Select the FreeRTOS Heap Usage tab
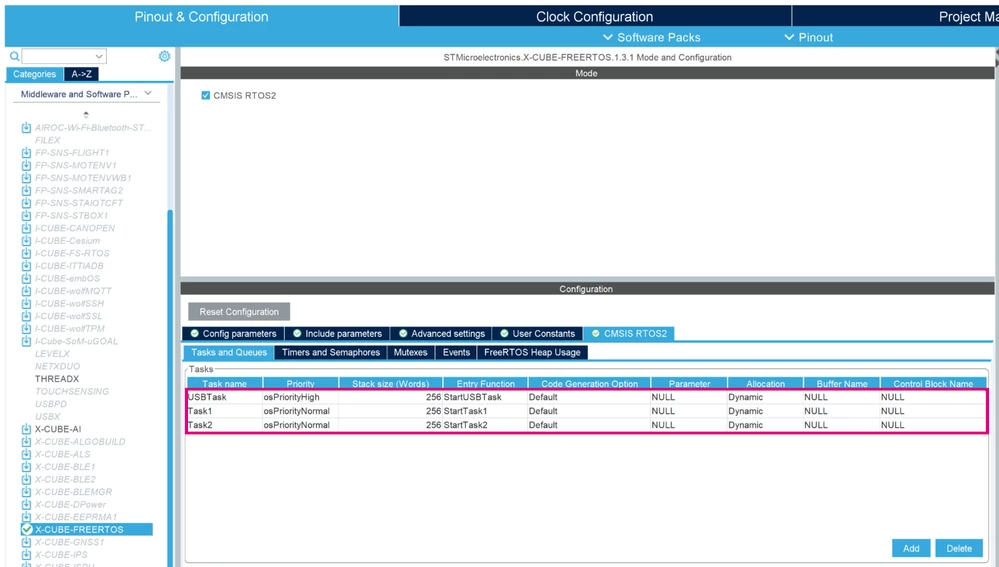The height and width of the screenshot is (567, 999). tap(532, 352)
